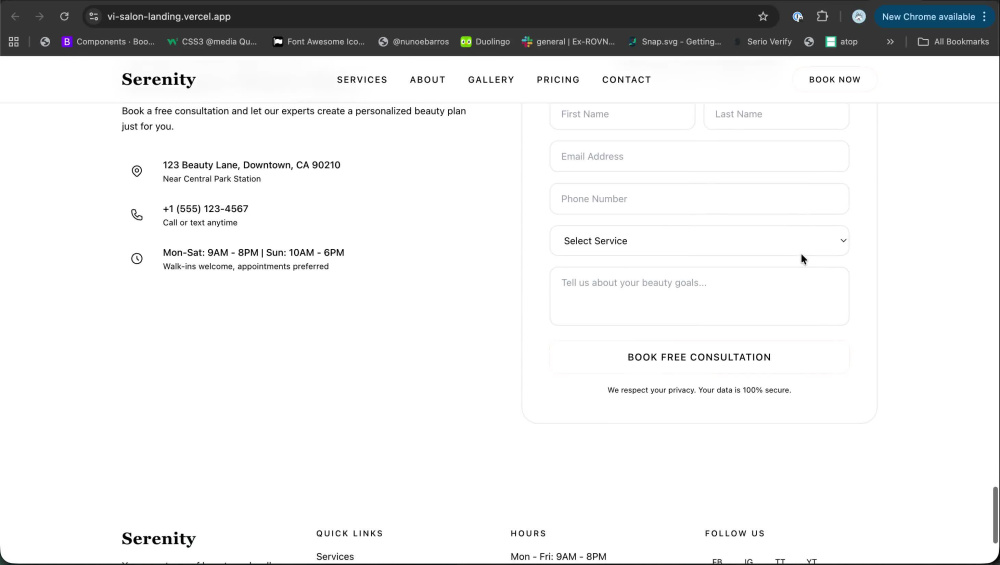
Task: Focus the First Name input field
Action: 622,114
